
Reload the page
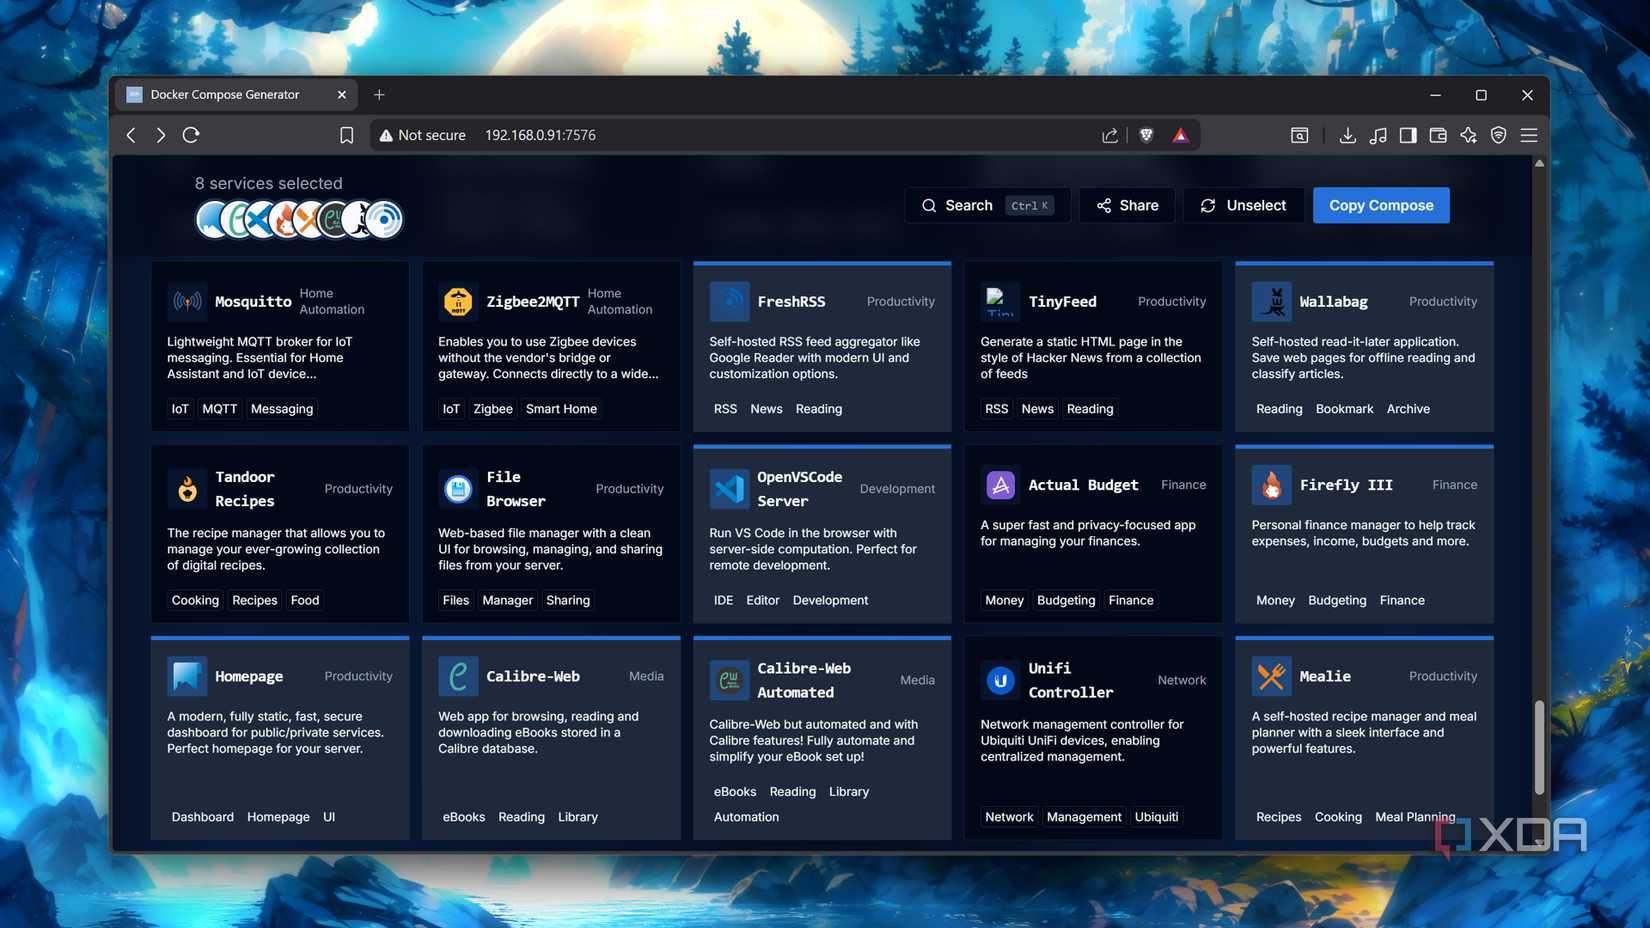tap(191, 135)
